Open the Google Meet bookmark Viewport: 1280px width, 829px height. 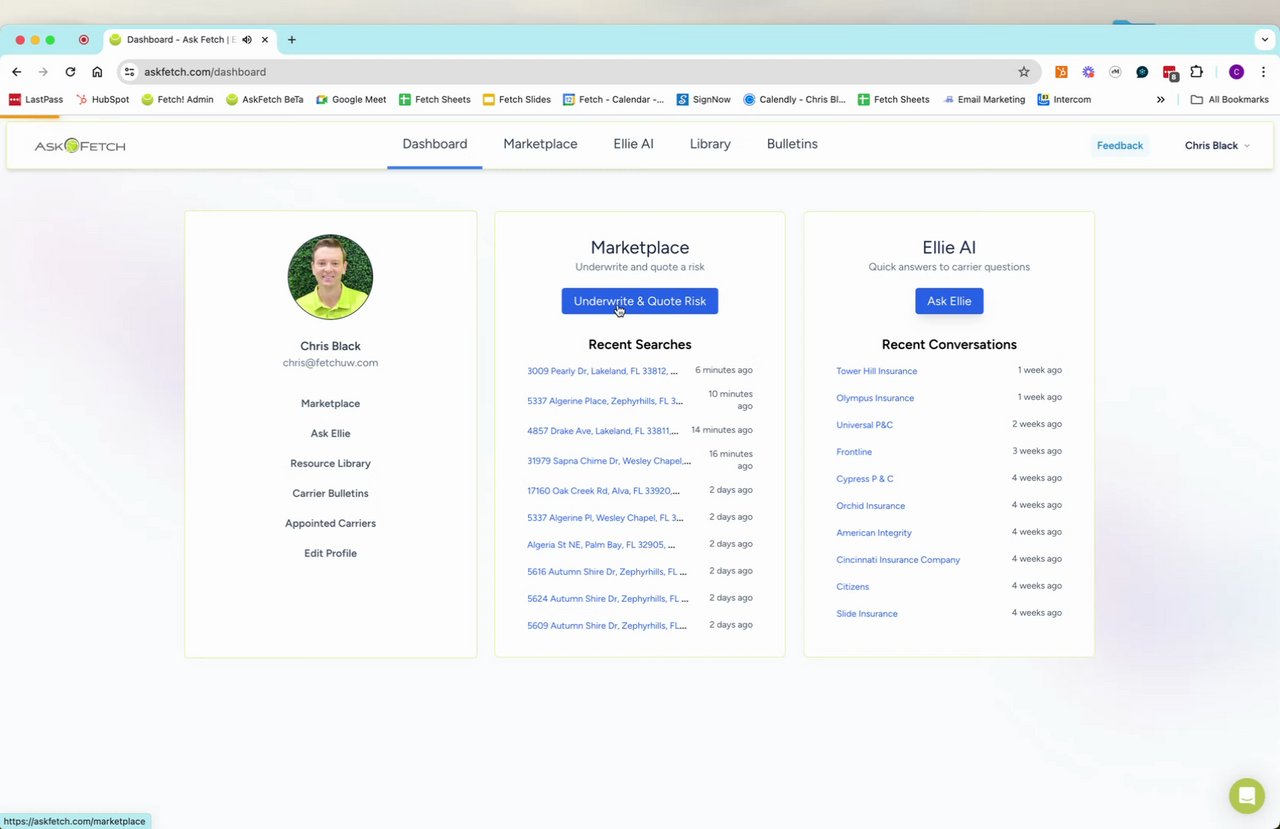[352, 100]
